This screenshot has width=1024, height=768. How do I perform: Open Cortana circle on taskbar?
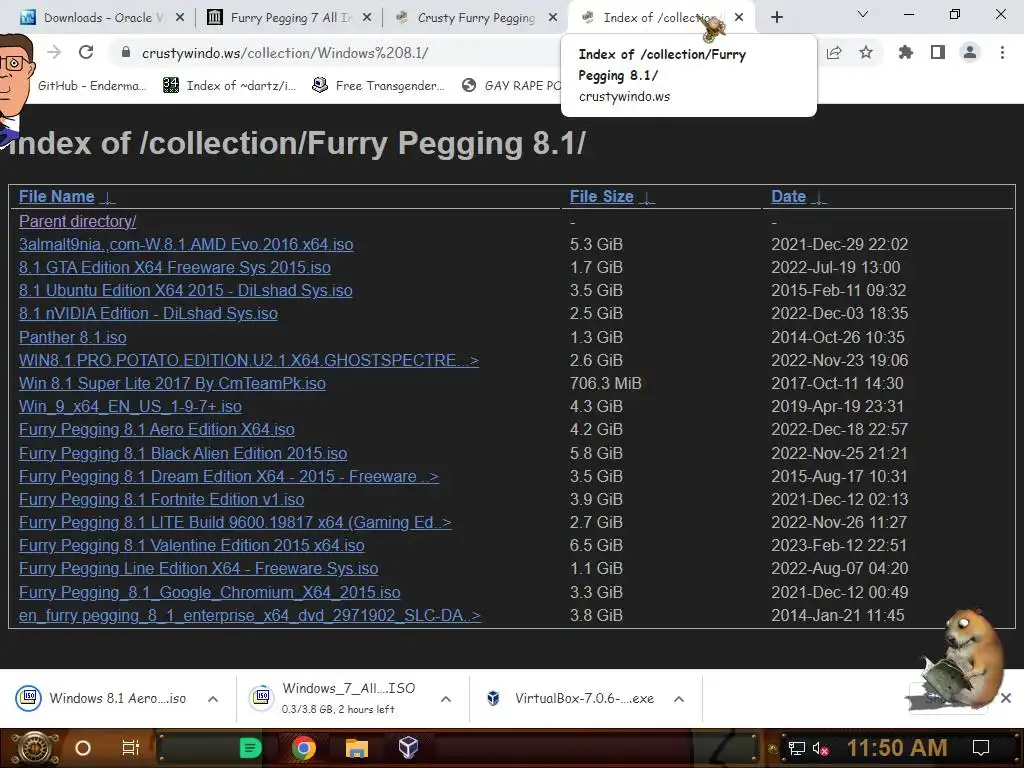pos(83,748)
